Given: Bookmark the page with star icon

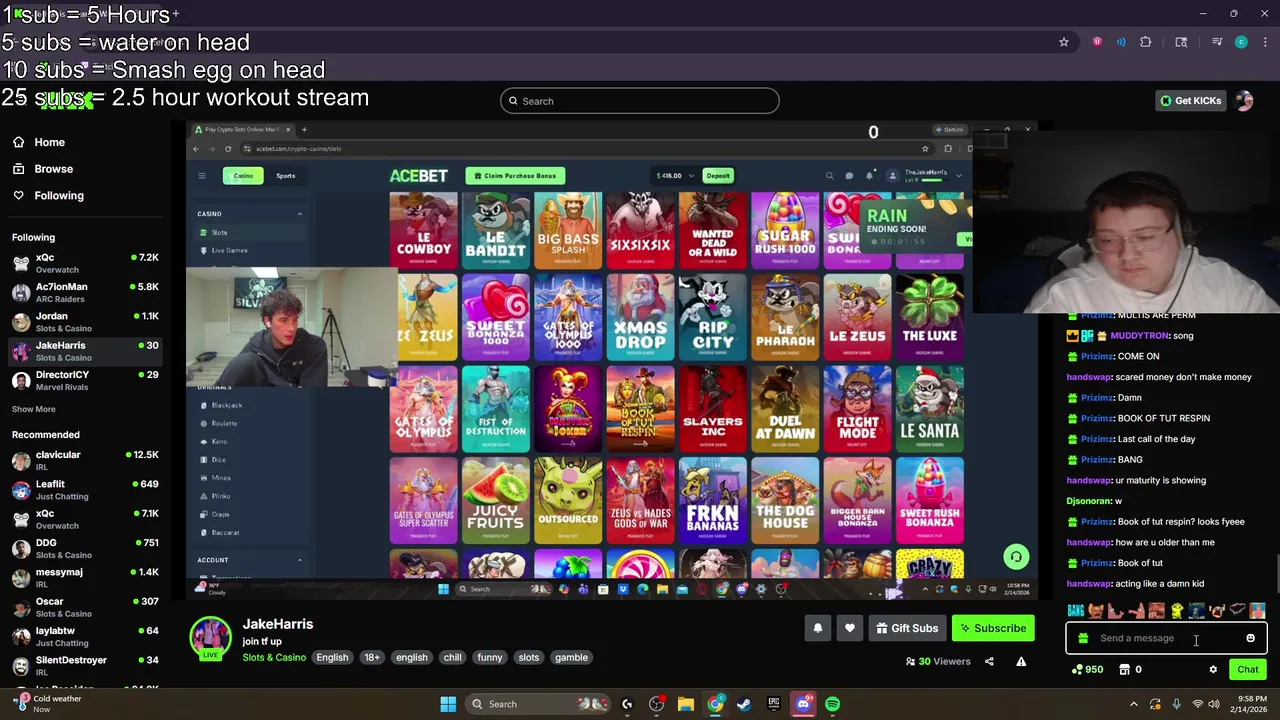Looking at the screenshot, I should click(1064, 42).
